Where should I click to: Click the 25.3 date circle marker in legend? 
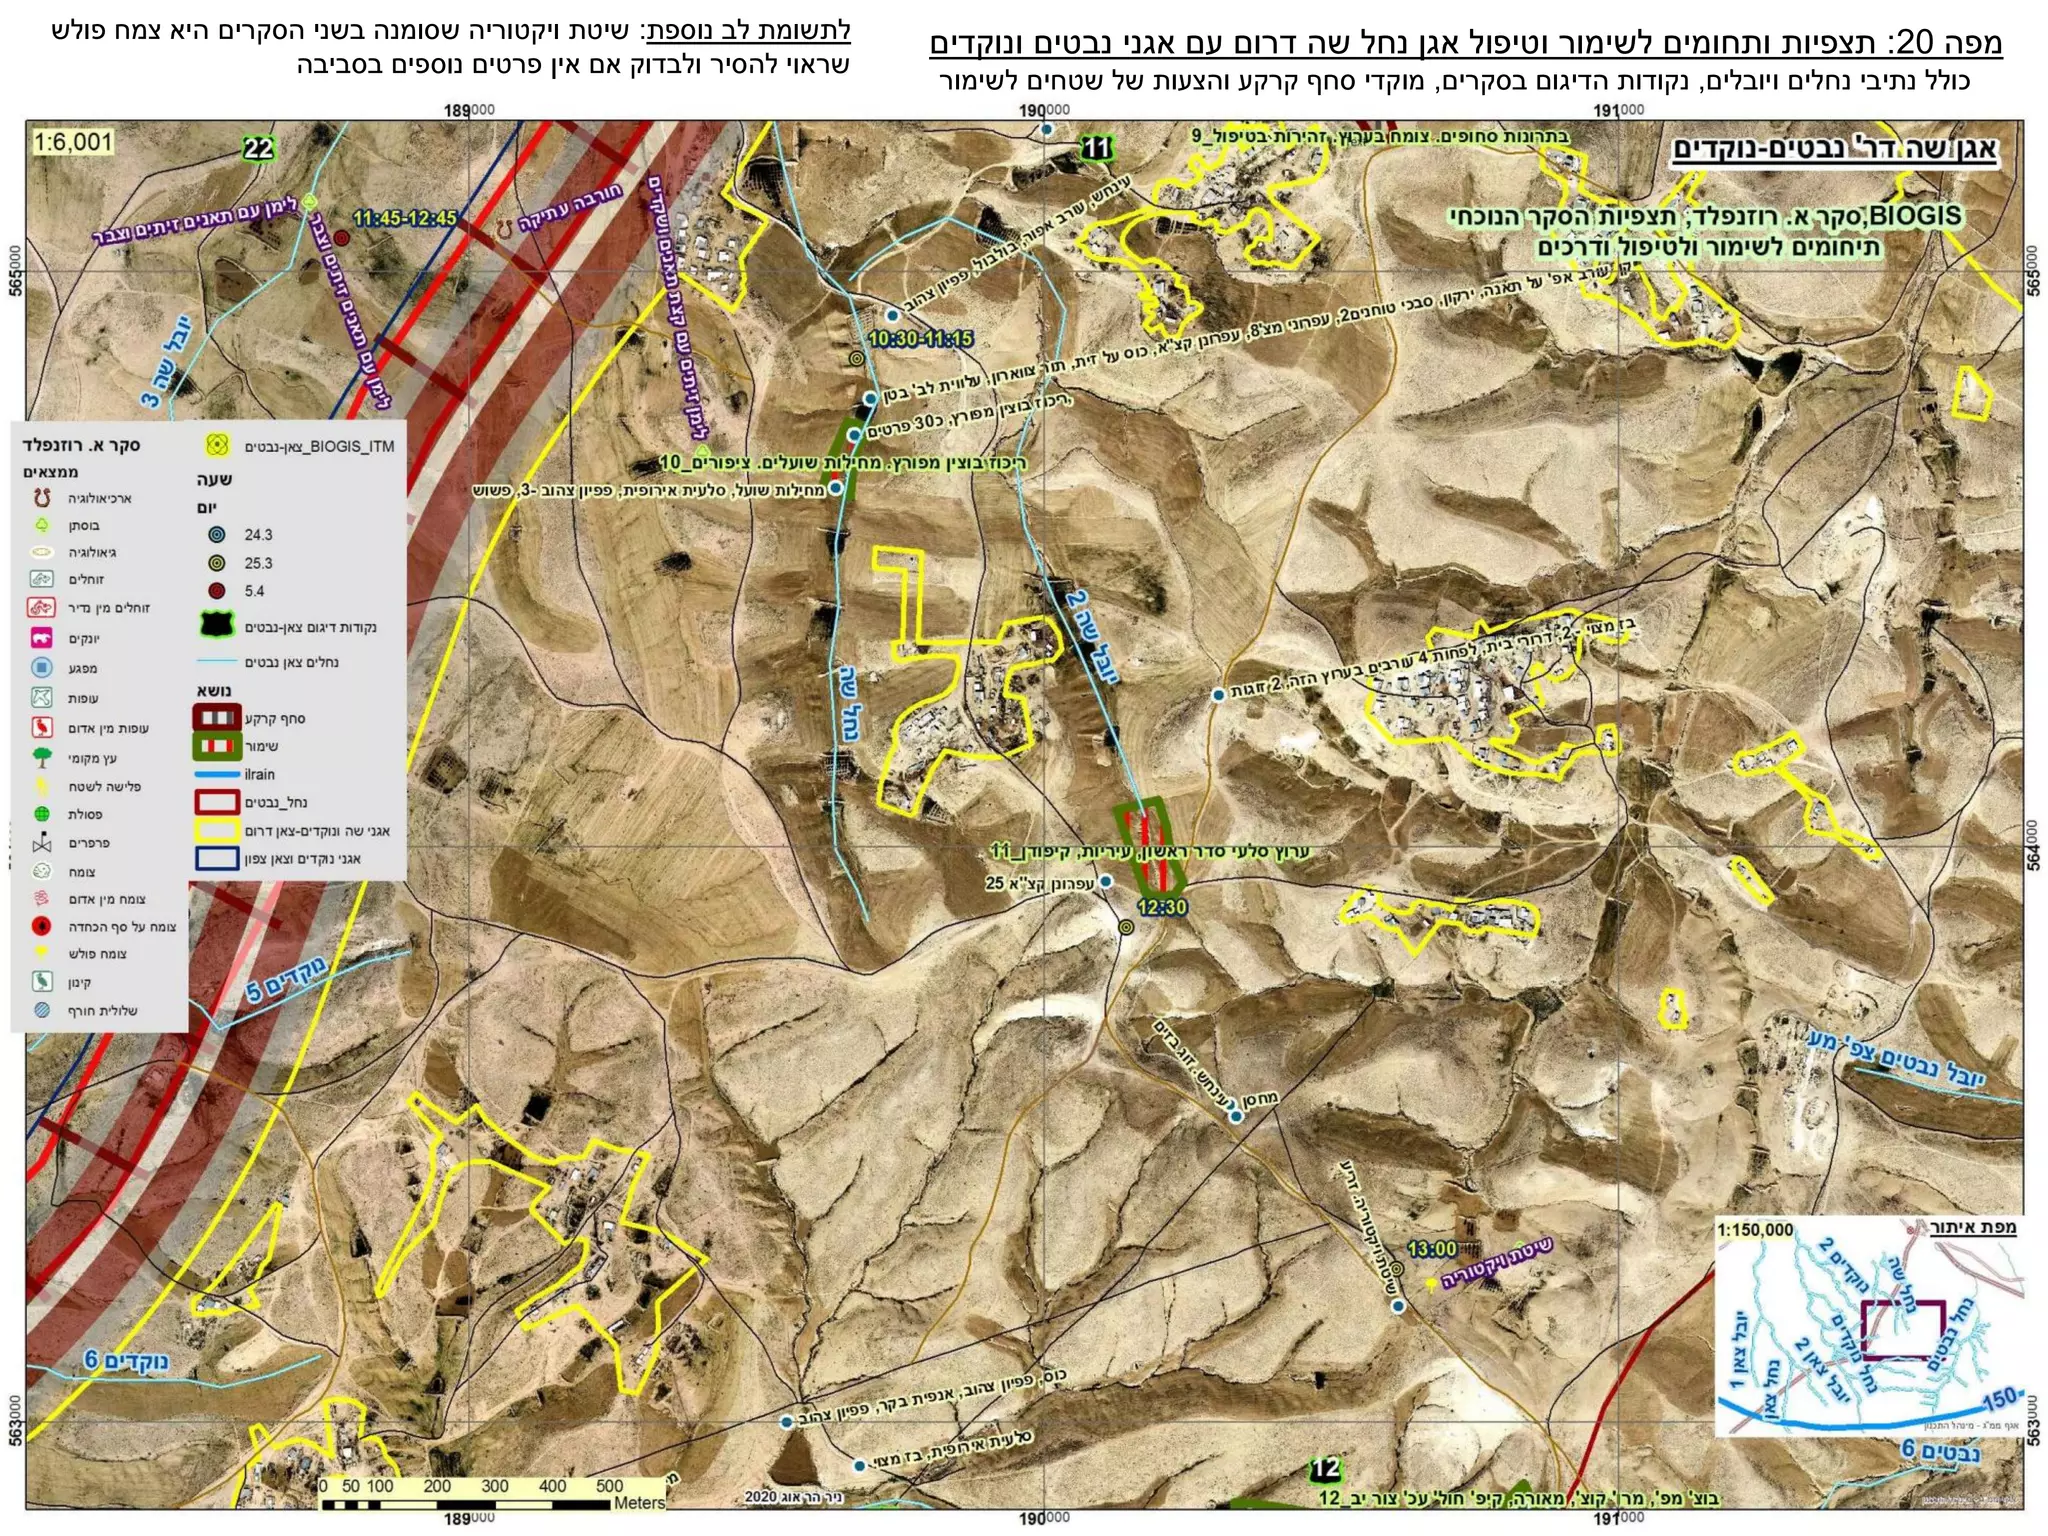pos(217,563)
